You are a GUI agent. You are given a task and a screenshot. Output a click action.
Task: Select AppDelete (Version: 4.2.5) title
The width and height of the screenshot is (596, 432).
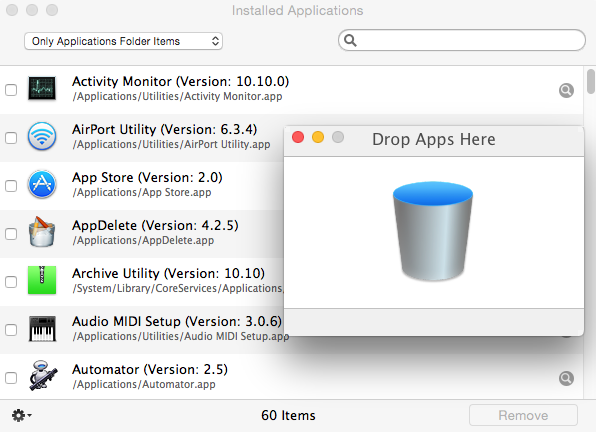click(x=155, y=225)
